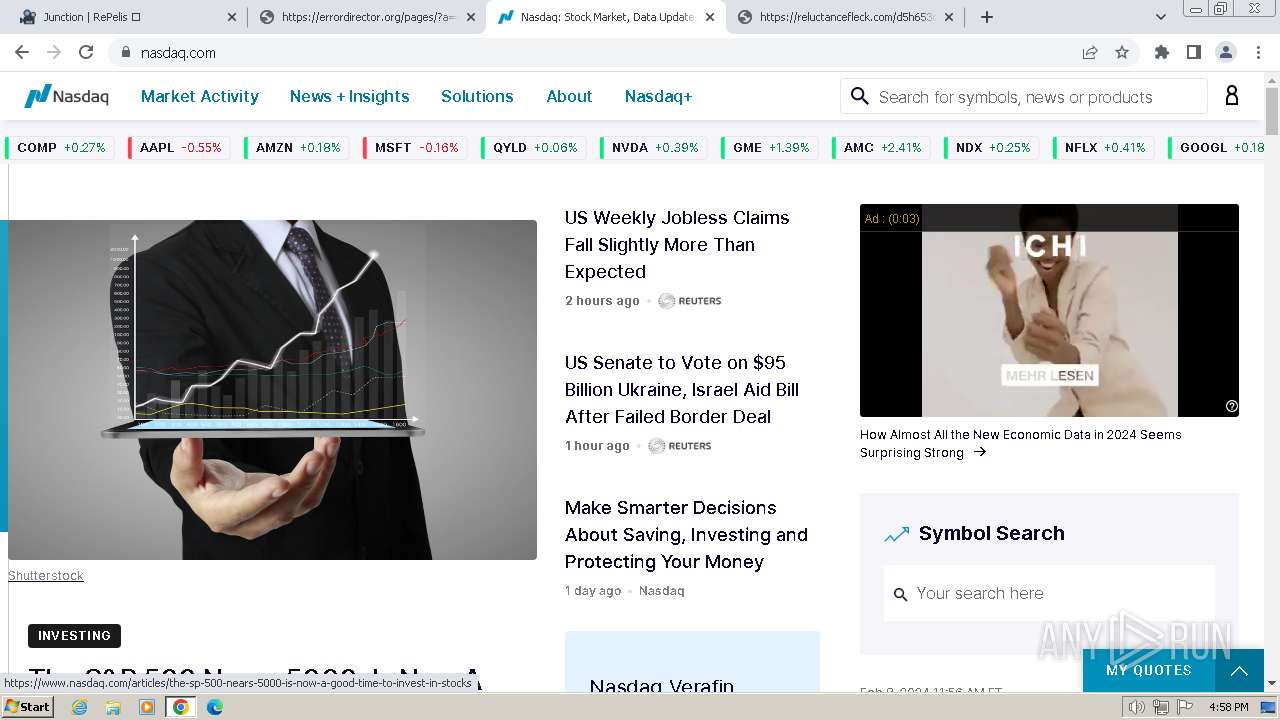Open the Chrome profile icon
Screen dimensions: 1280x720
1225,52
